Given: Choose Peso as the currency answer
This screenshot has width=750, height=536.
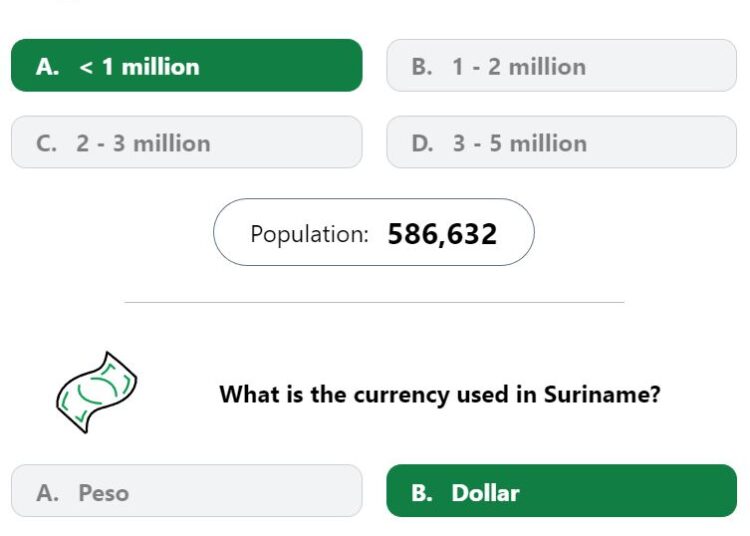Looking at the screenshot, I should coord(187,491).
